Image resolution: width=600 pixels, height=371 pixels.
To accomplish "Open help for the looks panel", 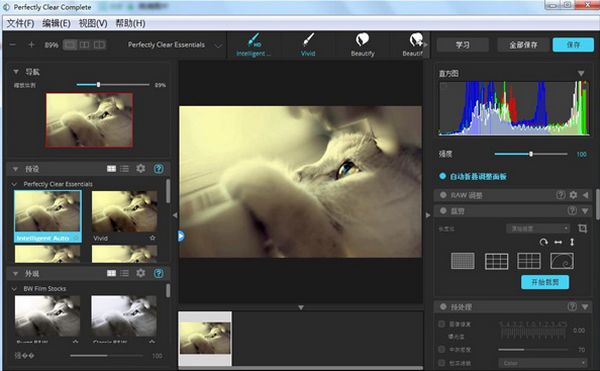I will tap(158, 273).
